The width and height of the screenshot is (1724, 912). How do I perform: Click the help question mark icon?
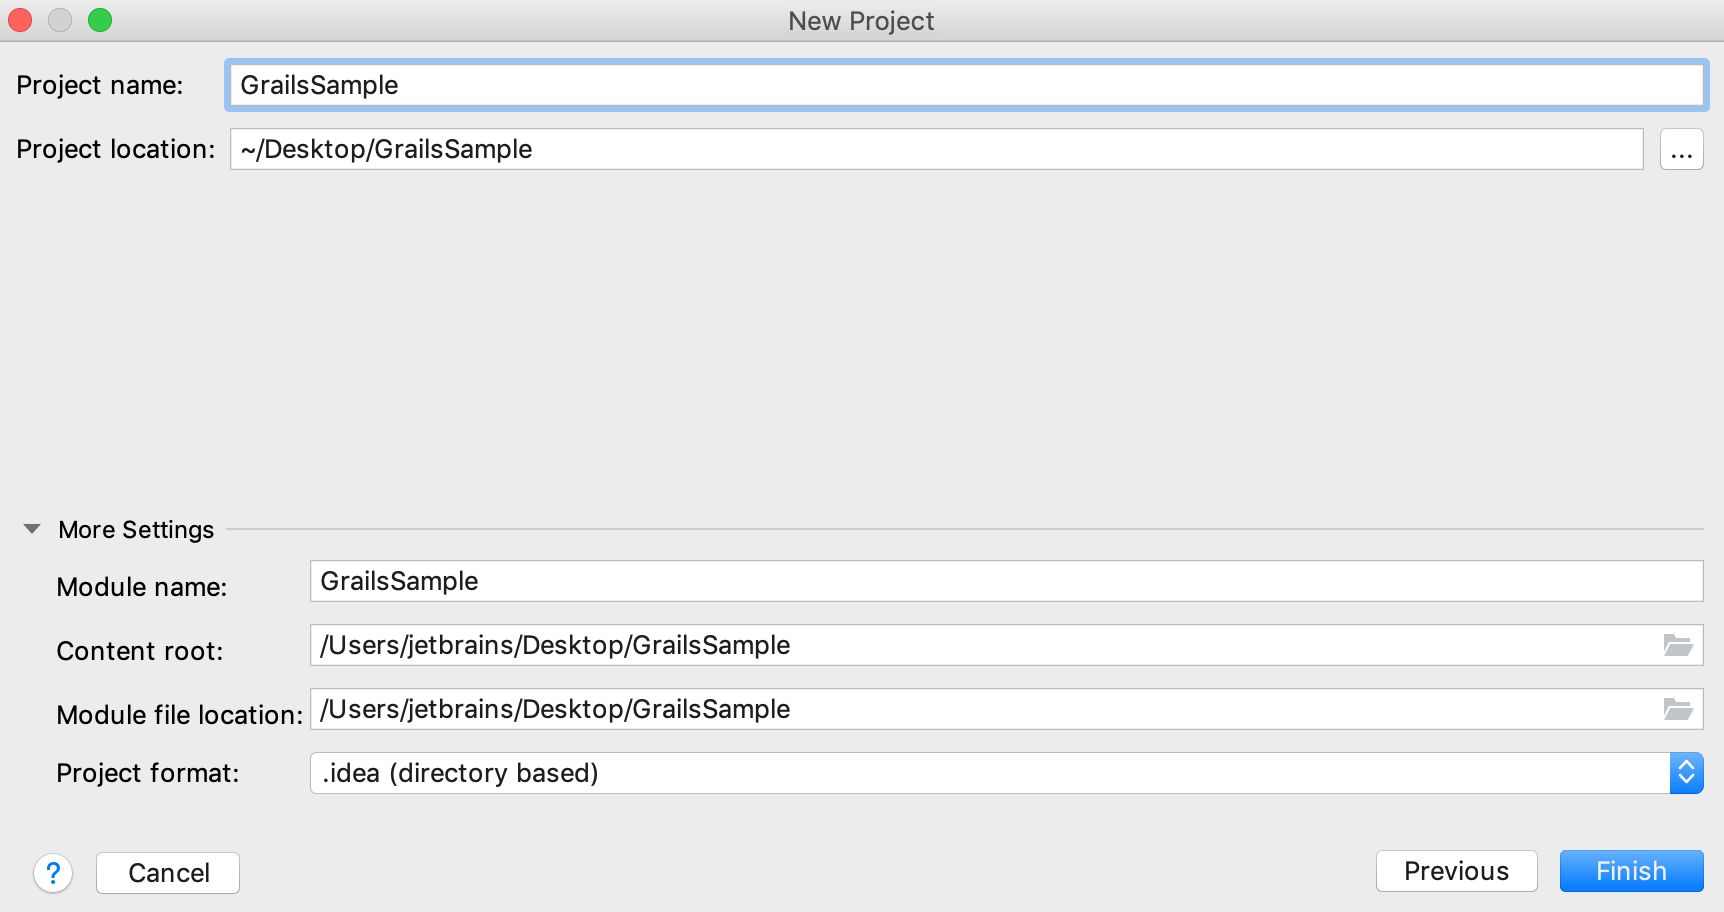point(53,873)
